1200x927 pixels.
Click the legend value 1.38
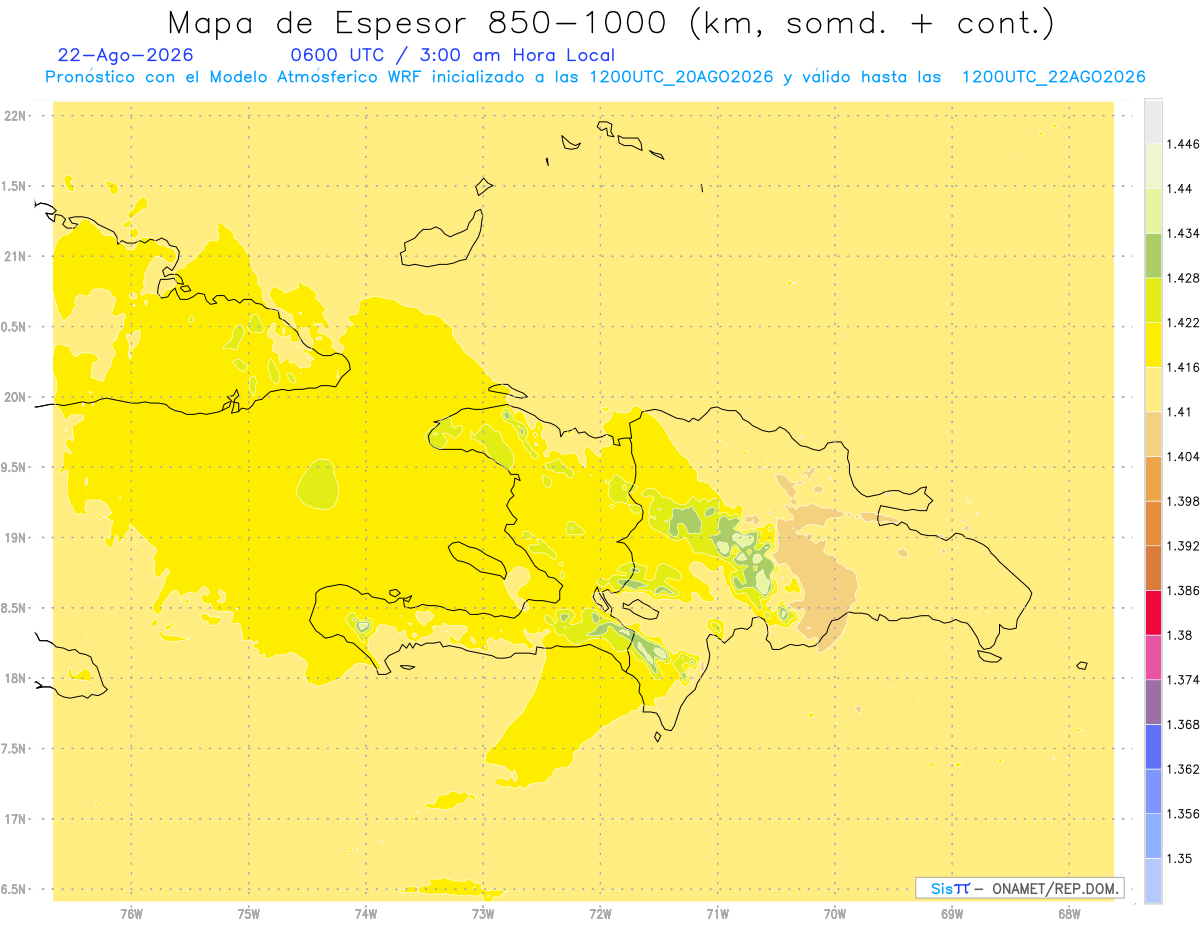[x=1180, y=635]
